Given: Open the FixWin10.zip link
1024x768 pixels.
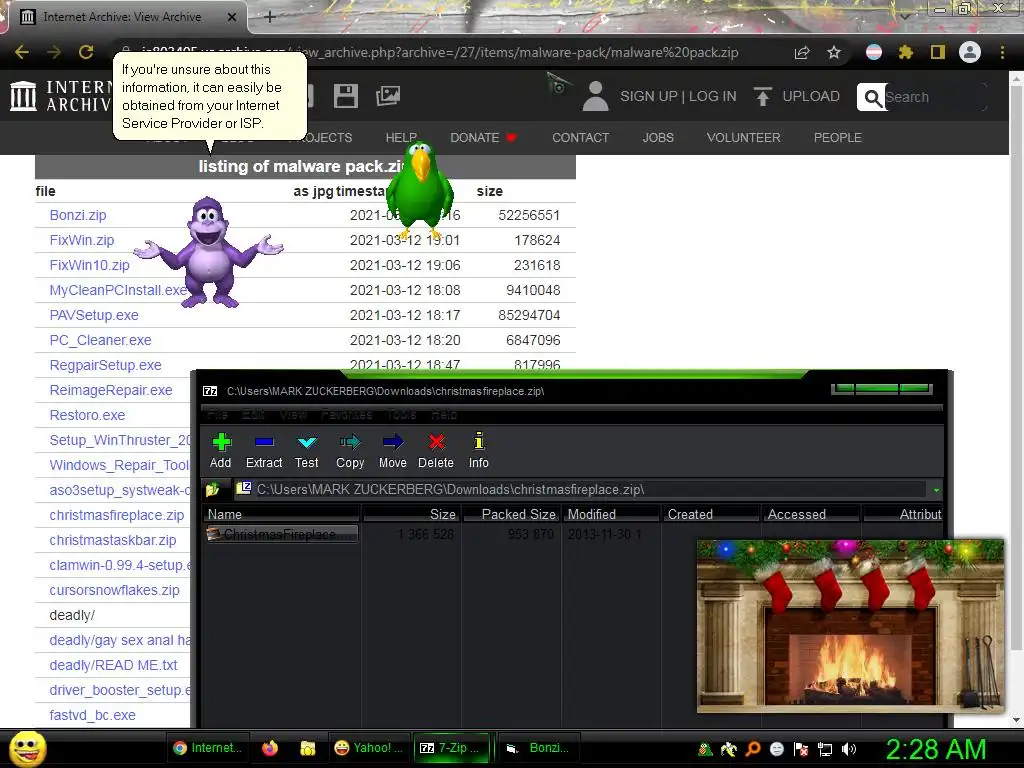Looking at the screenshot, I should pyautogui.click(x=89, y=265).
